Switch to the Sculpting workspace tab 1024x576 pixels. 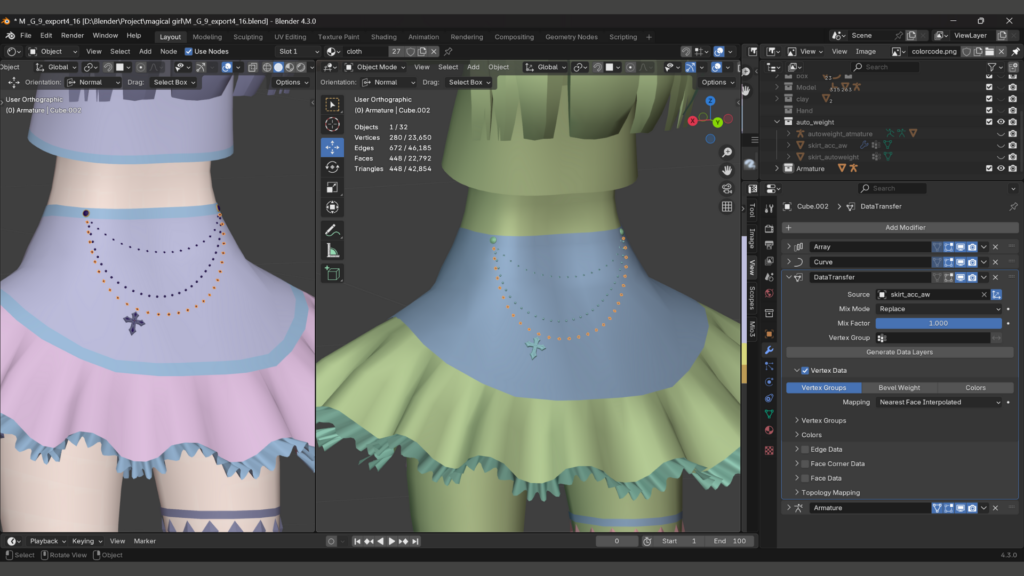pyautogui.click(x=247, y=37)
